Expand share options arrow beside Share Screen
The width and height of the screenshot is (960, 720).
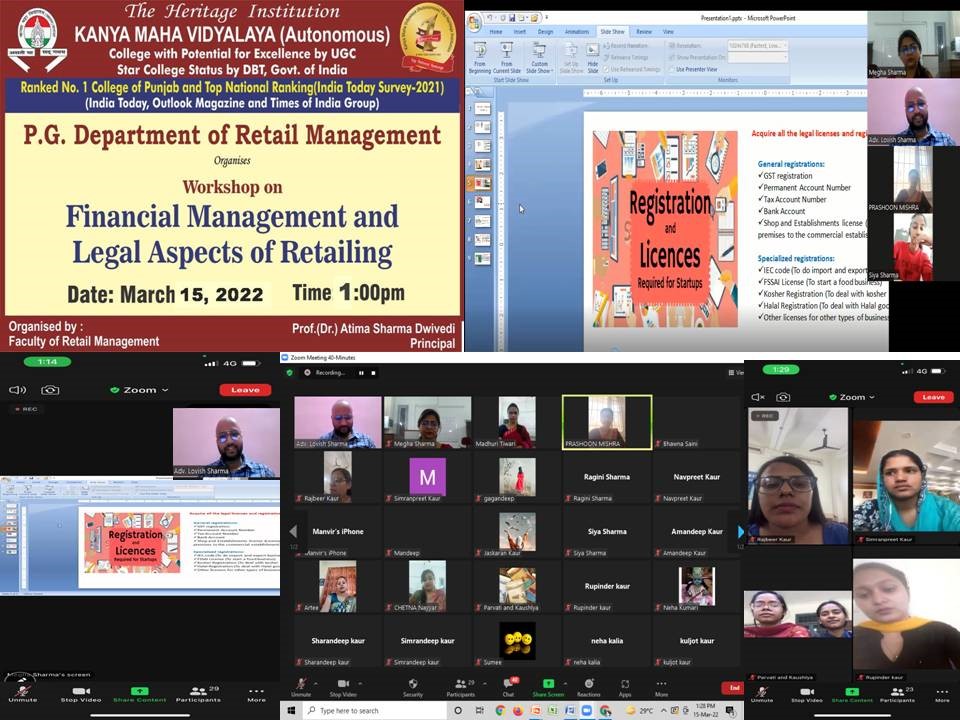click(564, 683)
